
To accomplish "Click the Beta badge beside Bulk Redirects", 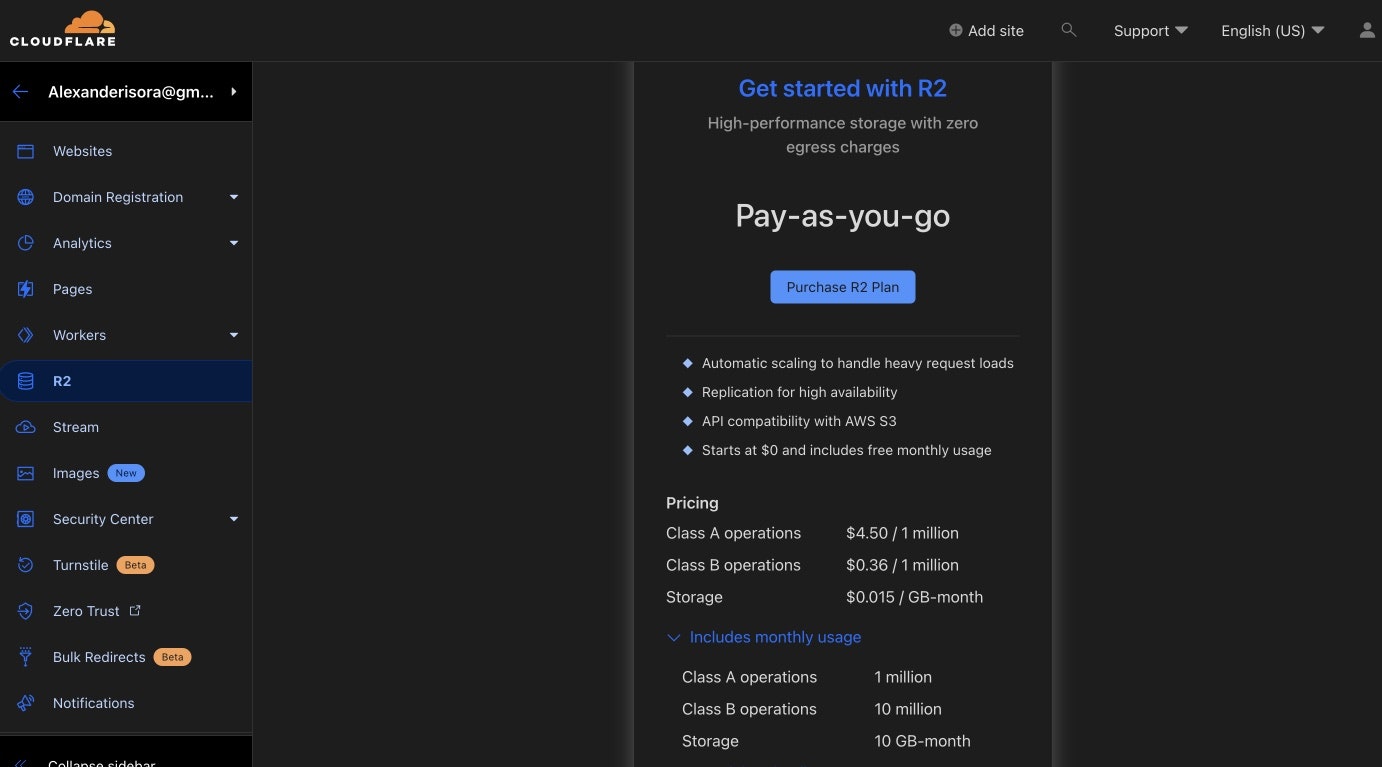I will click(x=172, y=657).
